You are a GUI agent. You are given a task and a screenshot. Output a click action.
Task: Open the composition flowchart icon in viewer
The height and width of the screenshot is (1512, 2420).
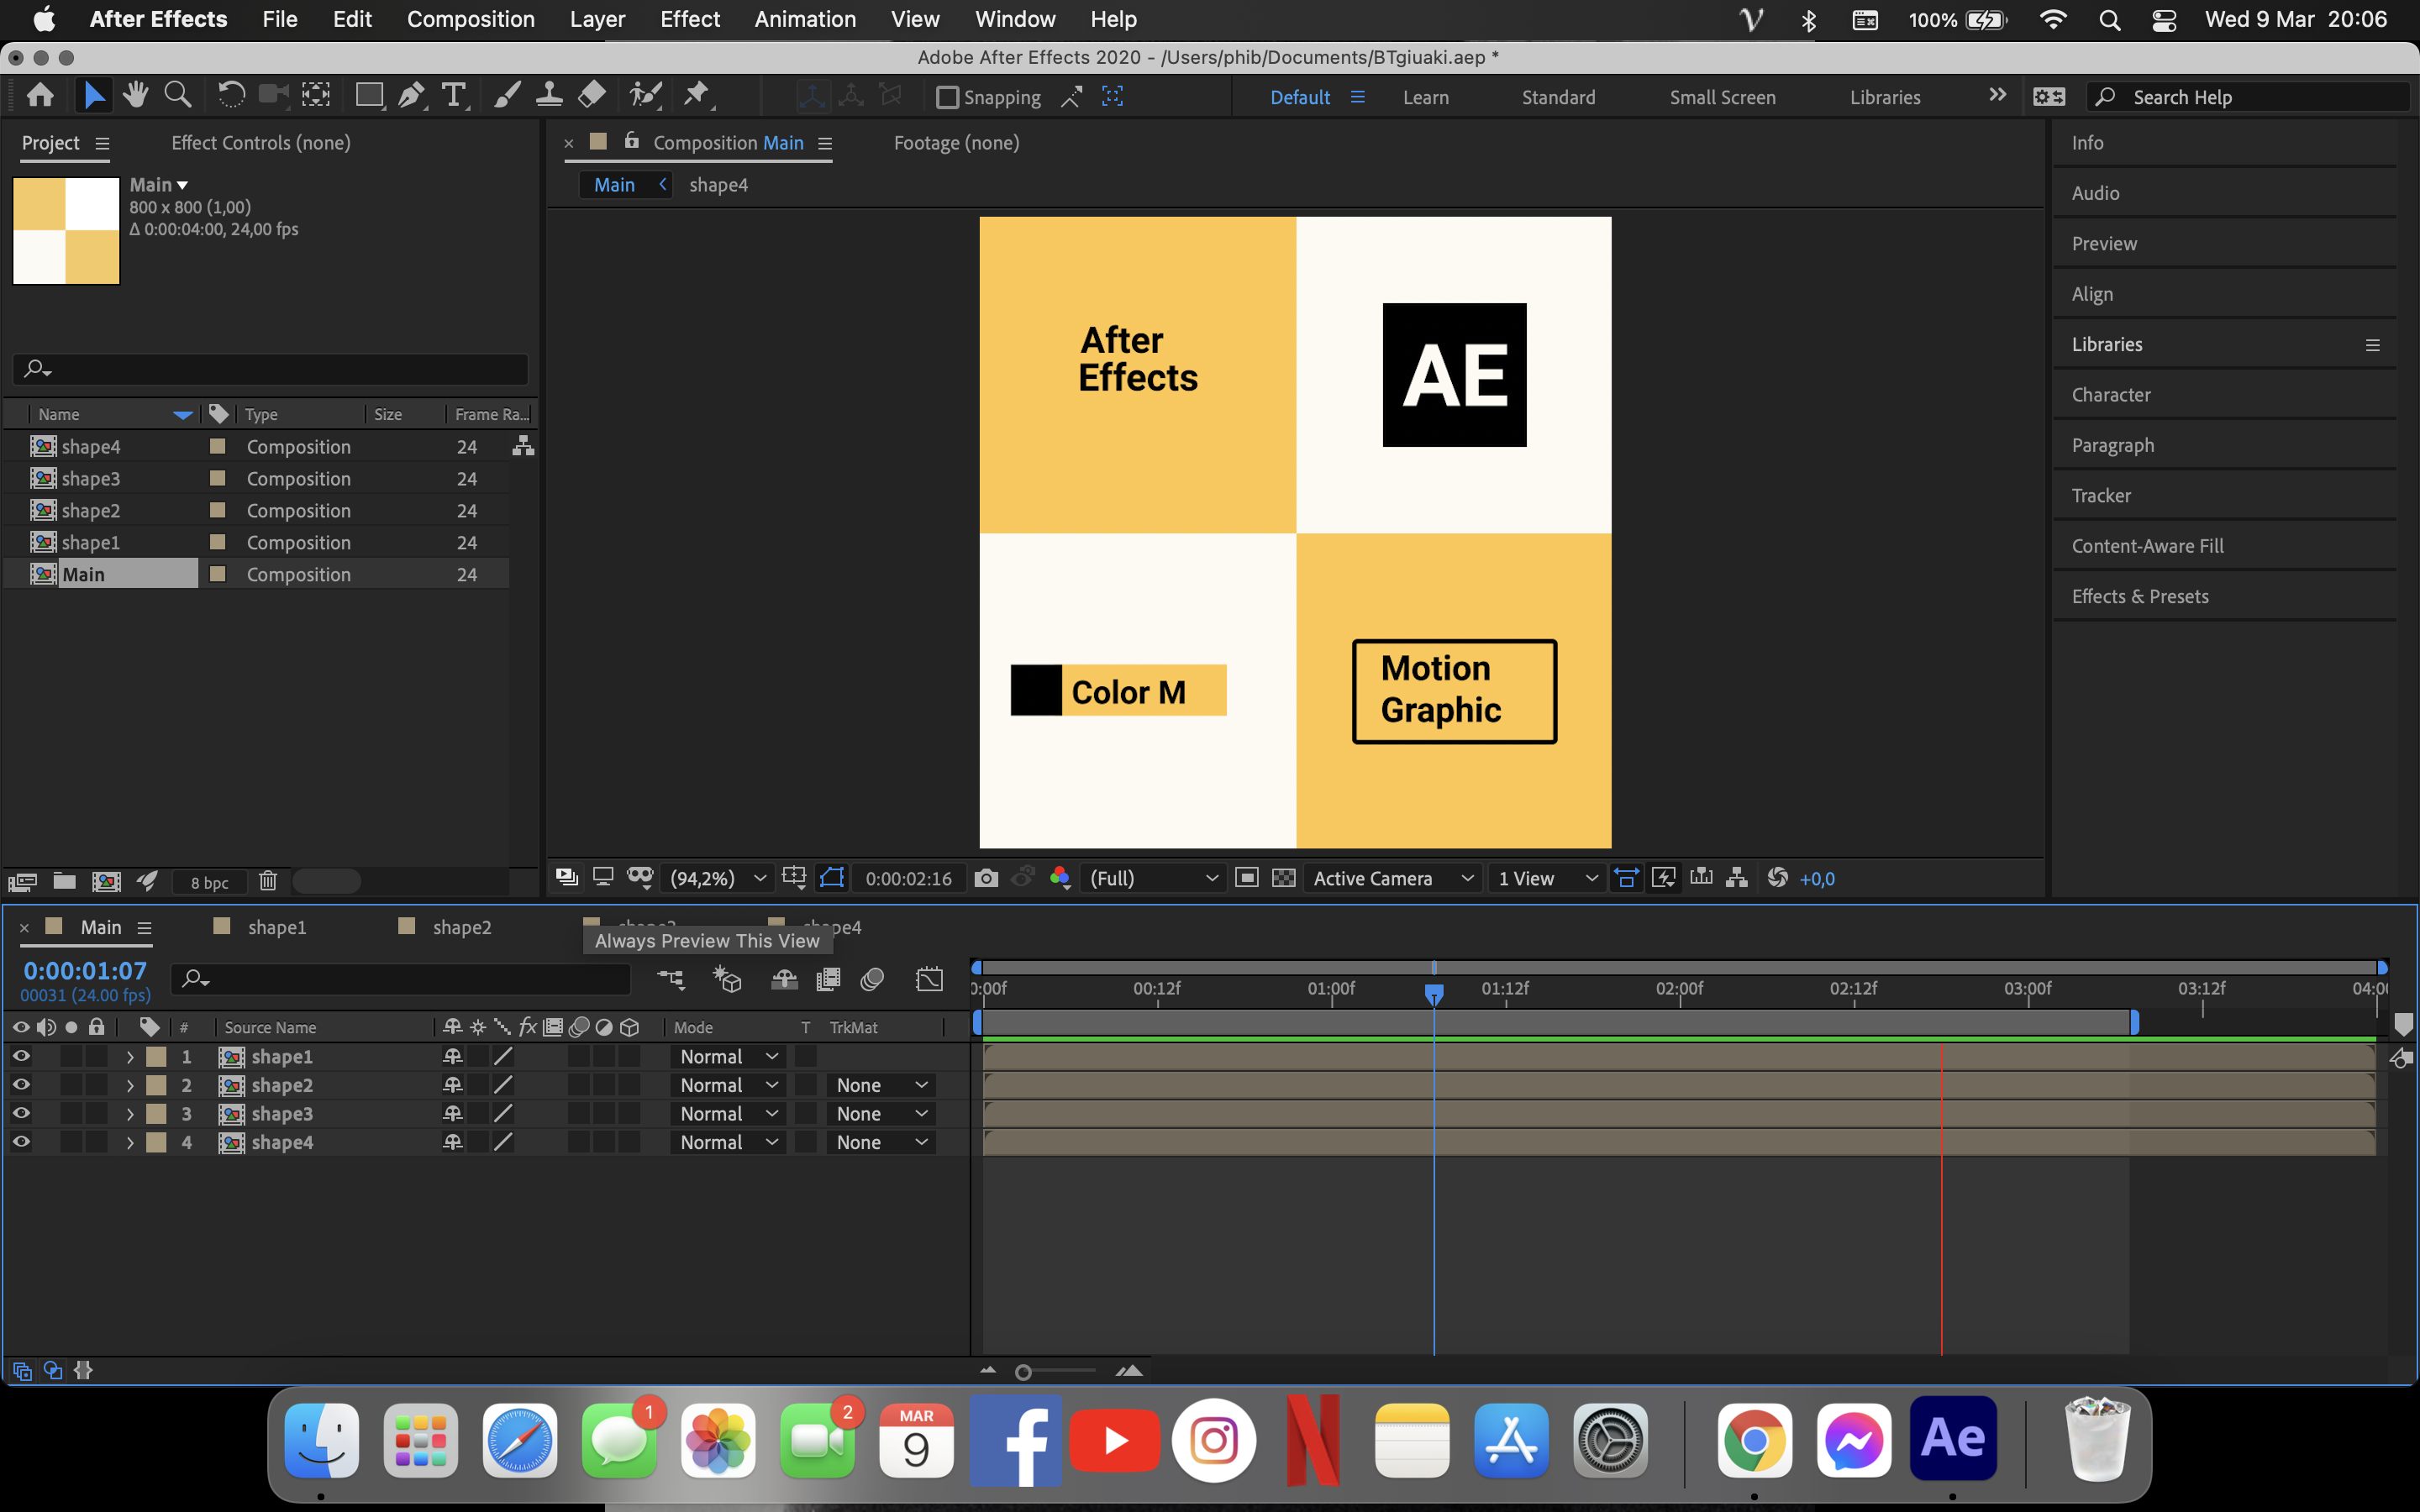[x=1737, y=878]
